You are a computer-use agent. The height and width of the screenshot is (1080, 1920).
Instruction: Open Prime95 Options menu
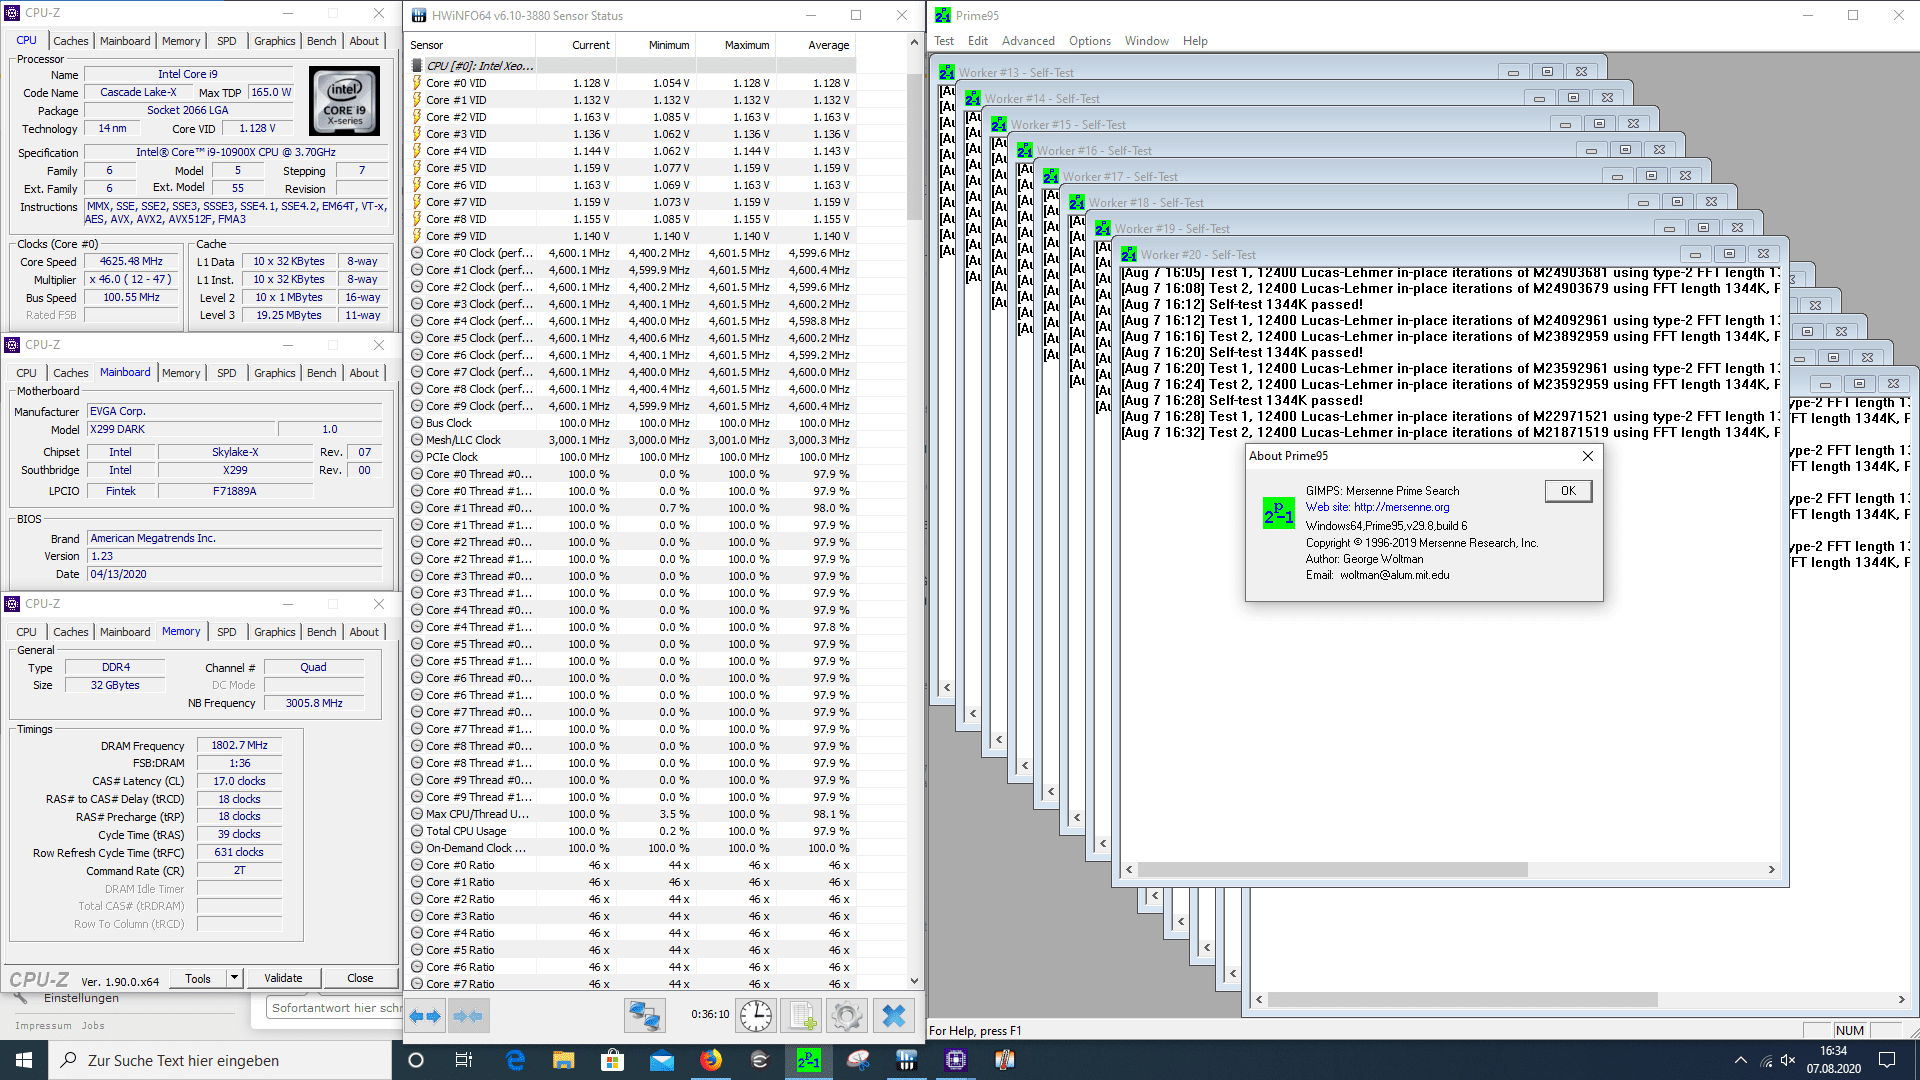point(1089,41)
